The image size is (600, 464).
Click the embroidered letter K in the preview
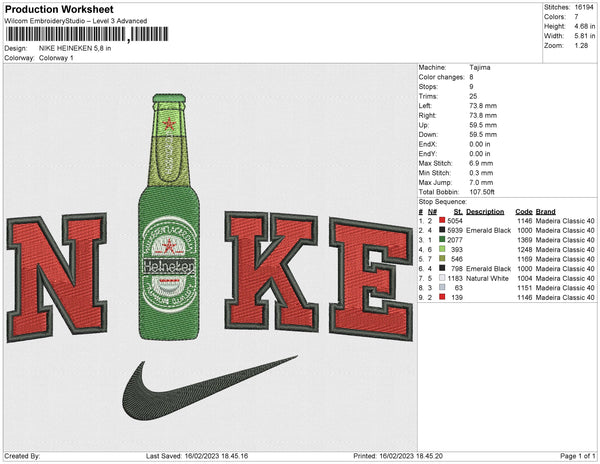pyautogui.click(x=271, y=271)
